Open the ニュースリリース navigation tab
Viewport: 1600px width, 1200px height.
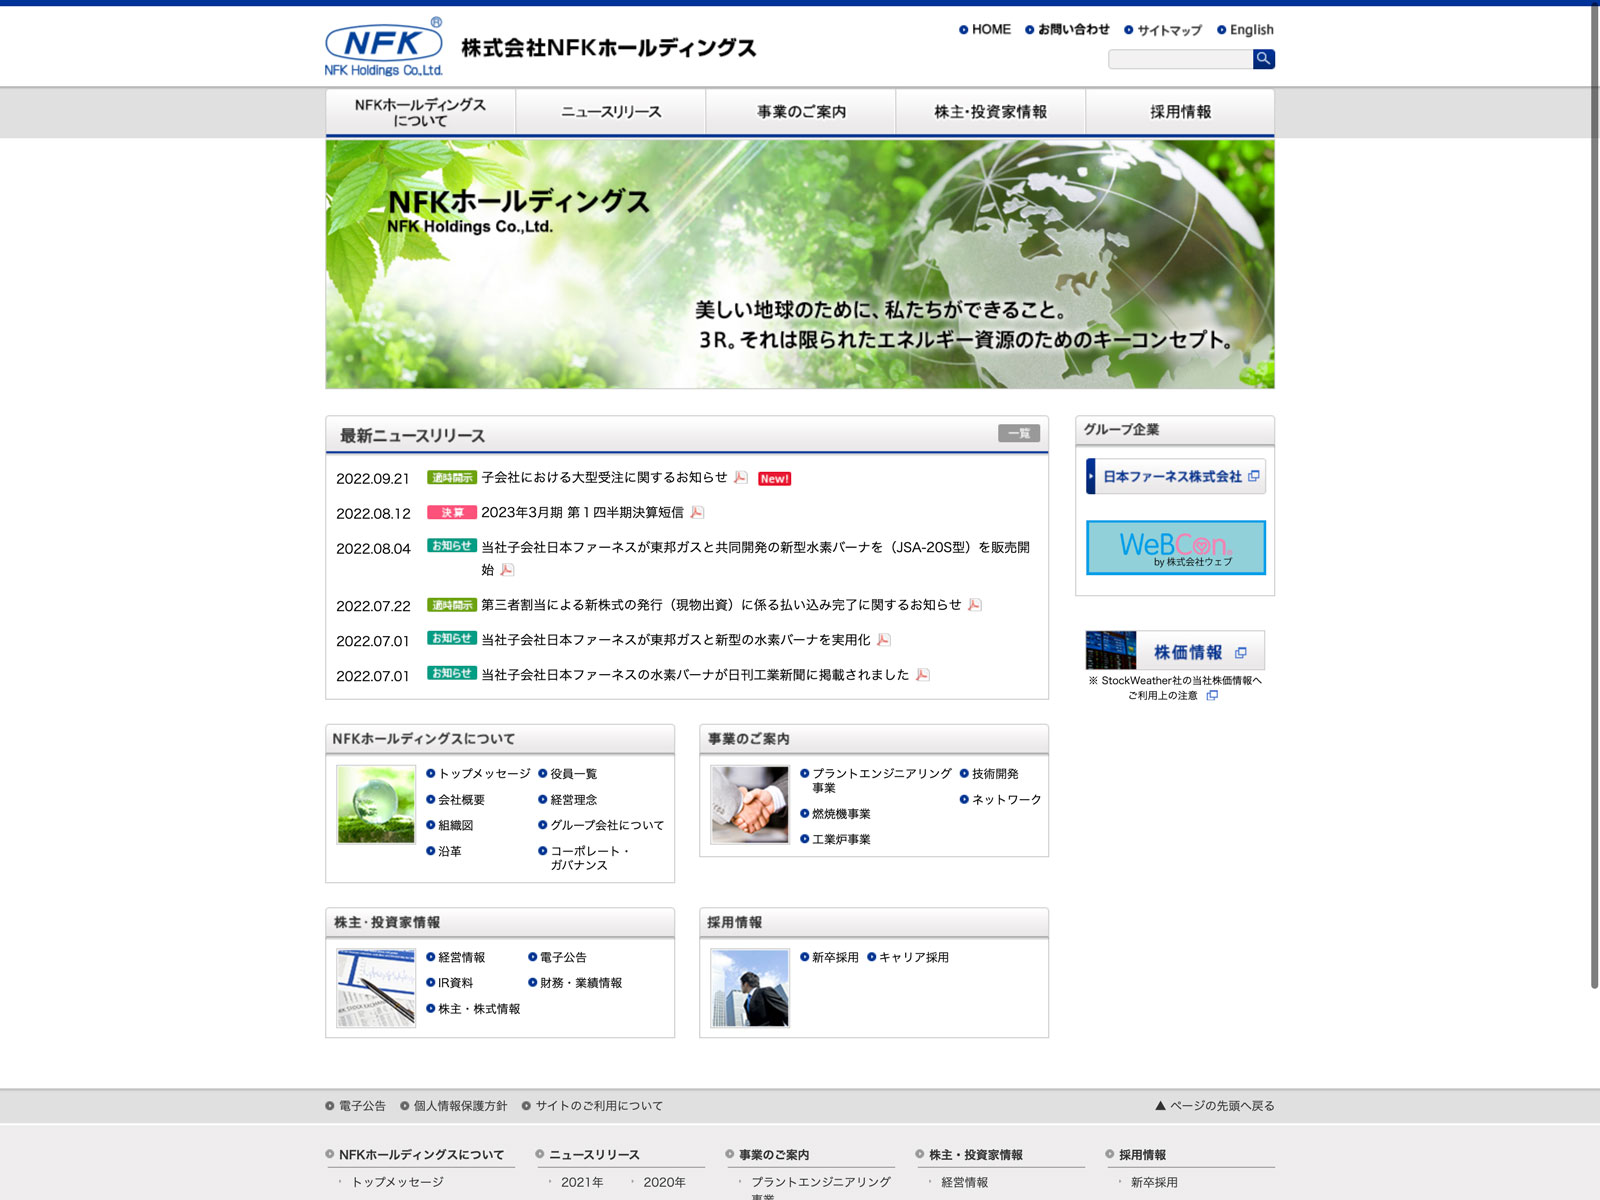coord(610,112)
